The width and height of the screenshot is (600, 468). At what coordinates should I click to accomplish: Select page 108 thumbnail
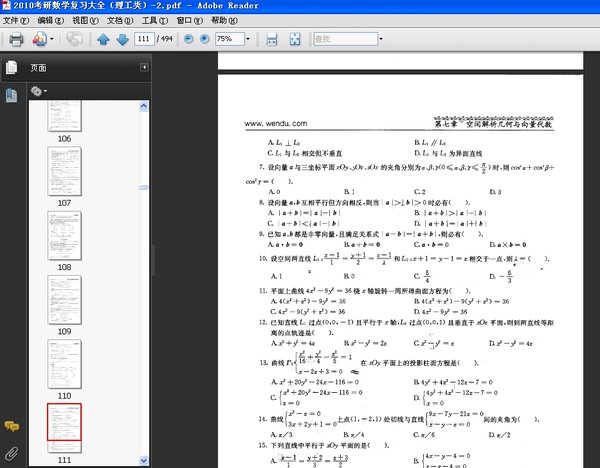click(64, 235)
